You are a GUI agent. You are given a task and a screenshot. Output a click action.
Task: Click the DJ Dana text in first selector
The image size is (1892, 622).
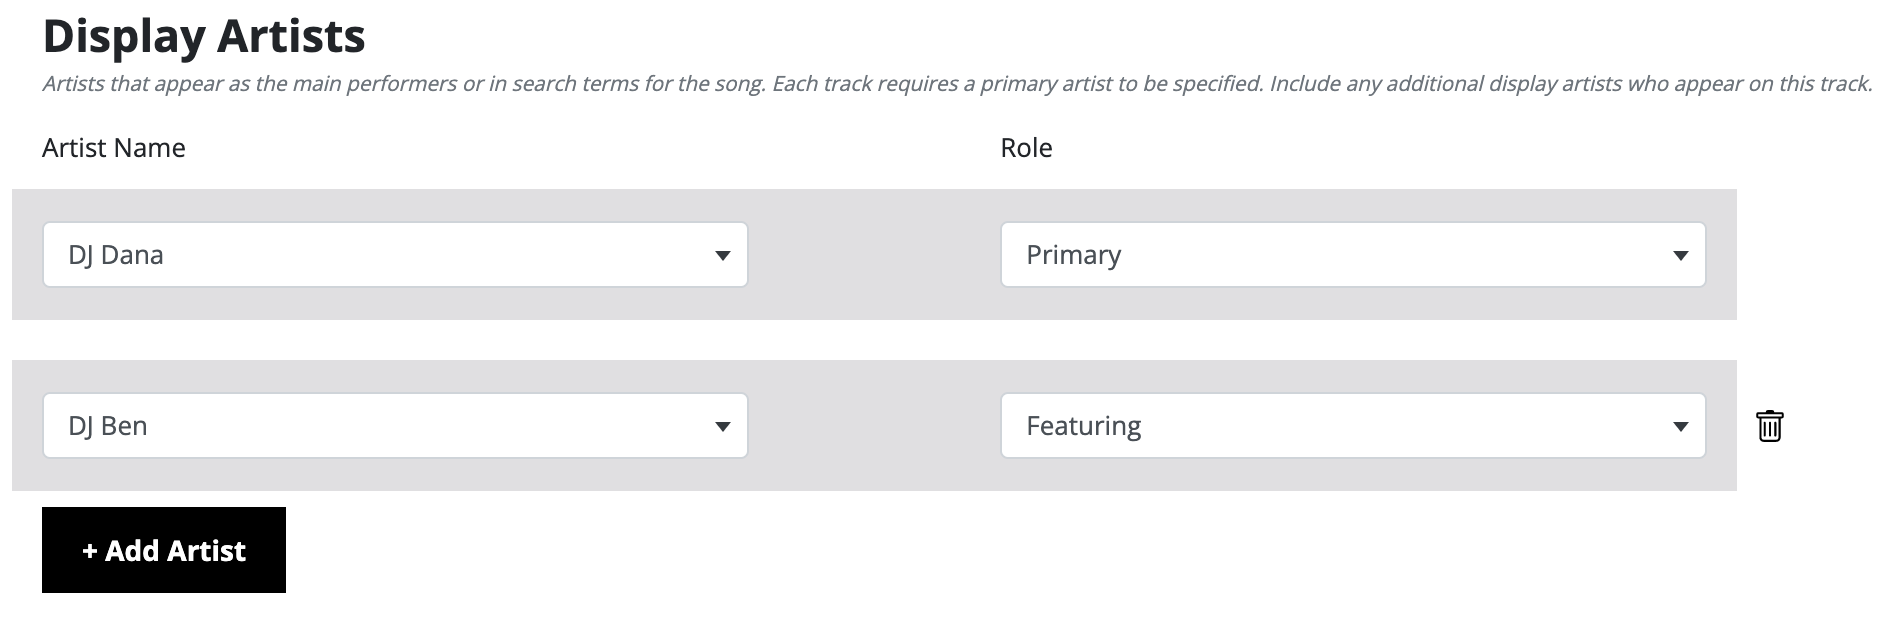[x=116, y=255]
